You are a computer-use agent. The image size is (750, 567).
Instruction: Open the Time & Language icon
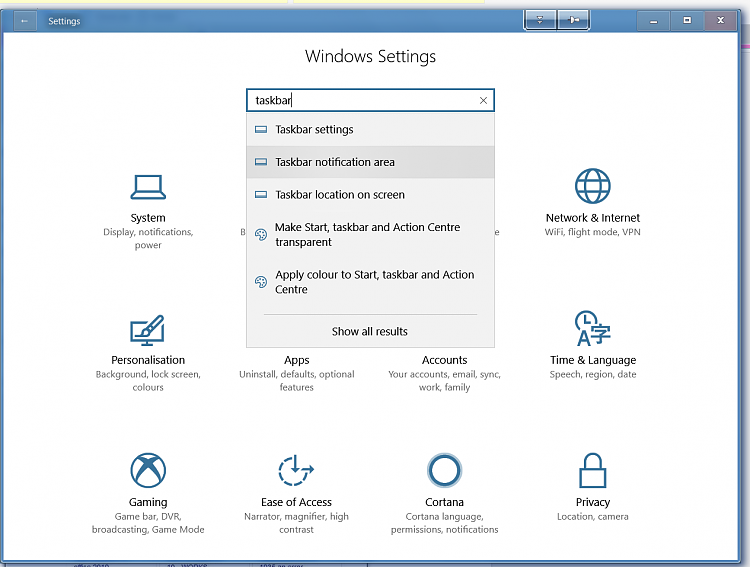(x=592, y=328)
